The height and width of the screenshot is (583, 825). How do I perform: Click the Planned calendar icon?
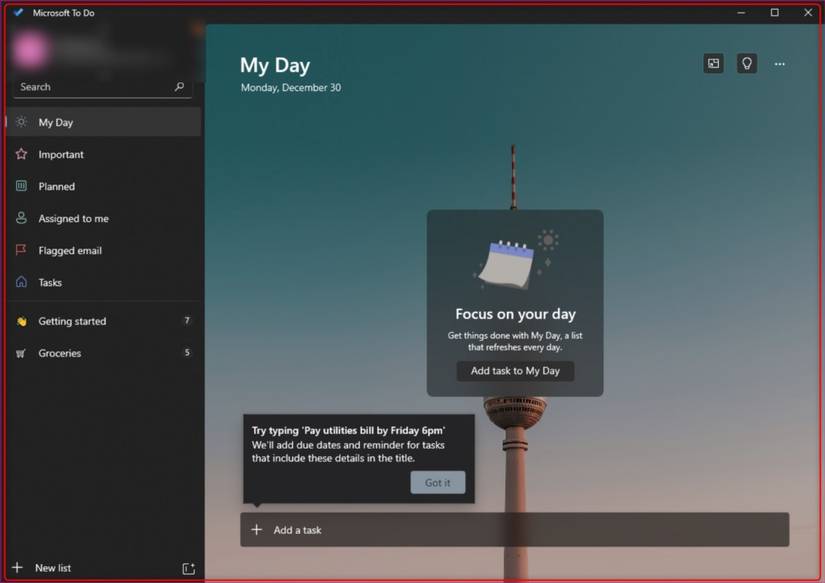coord(20,186)
